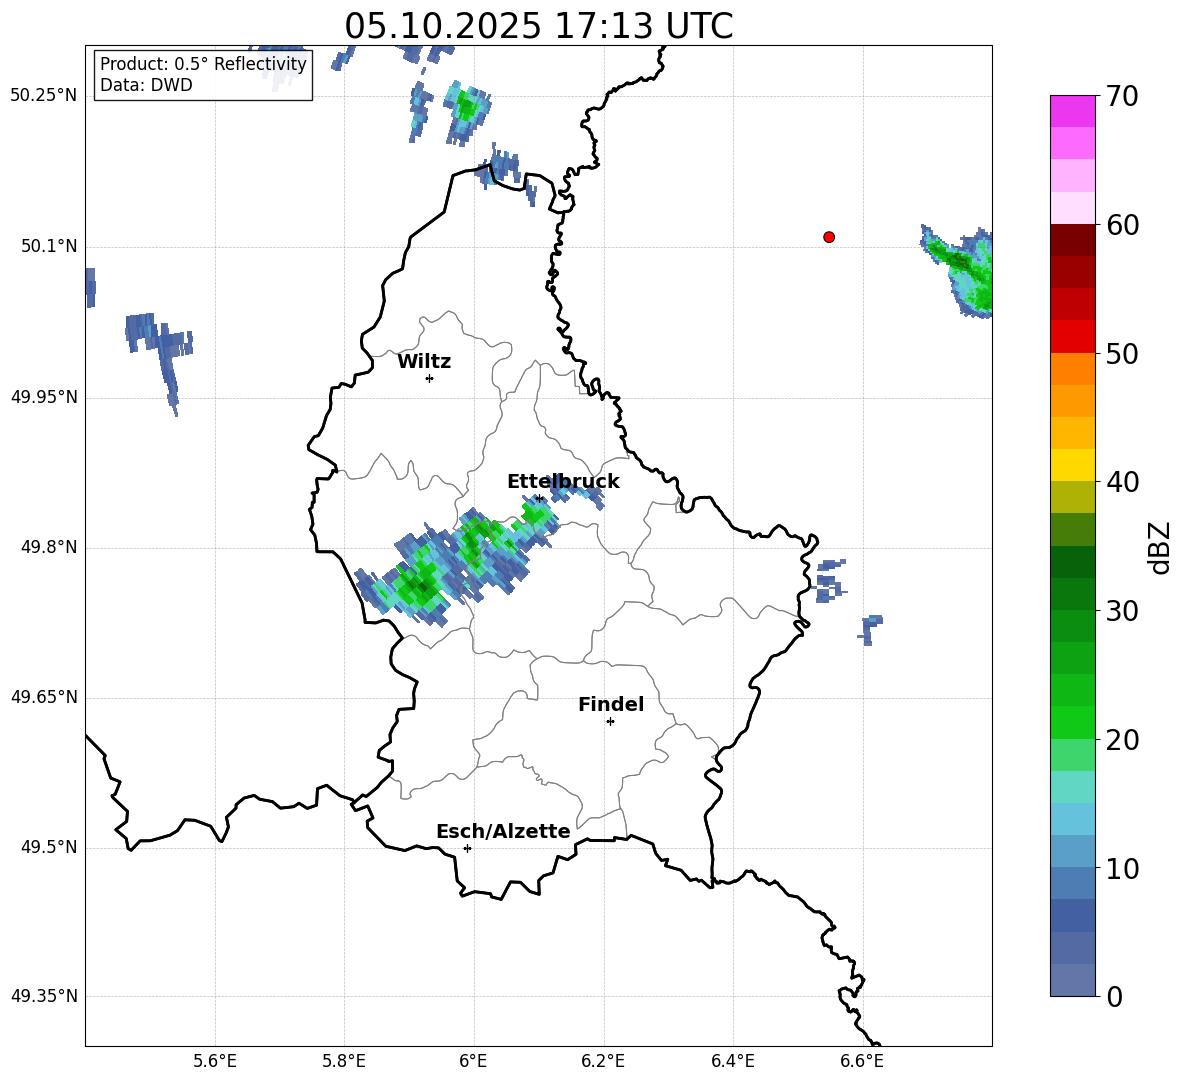Click the 6.2°E longitude label
The image size is (1184, 1081).
click(603, 1061)
